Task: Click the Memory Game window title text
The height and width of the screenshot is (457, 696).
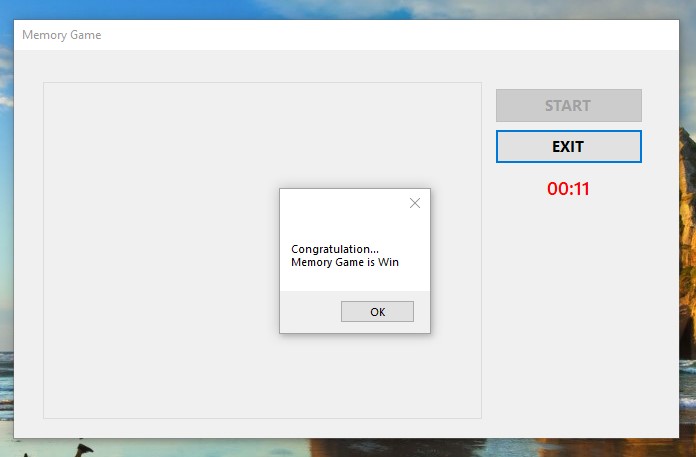Action: 62,35
